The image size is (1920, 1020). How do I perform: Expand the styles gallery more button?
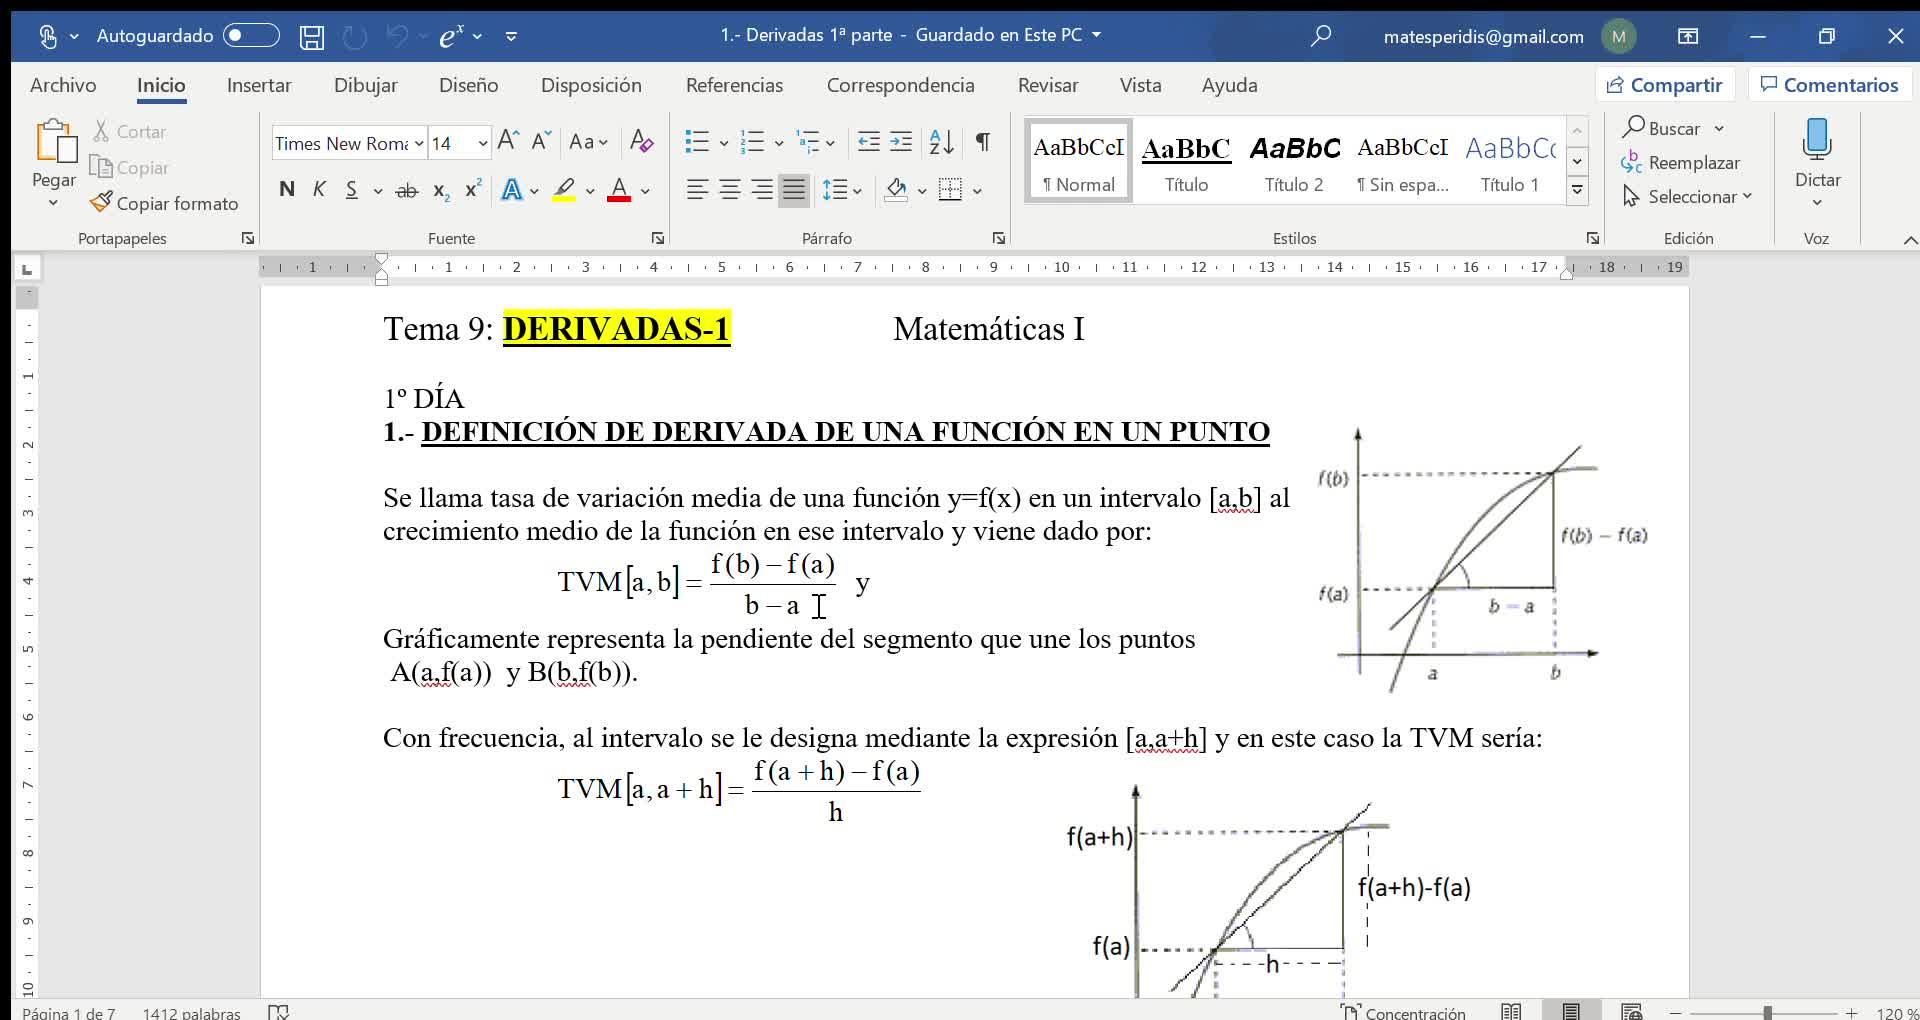coord(1577,190)
